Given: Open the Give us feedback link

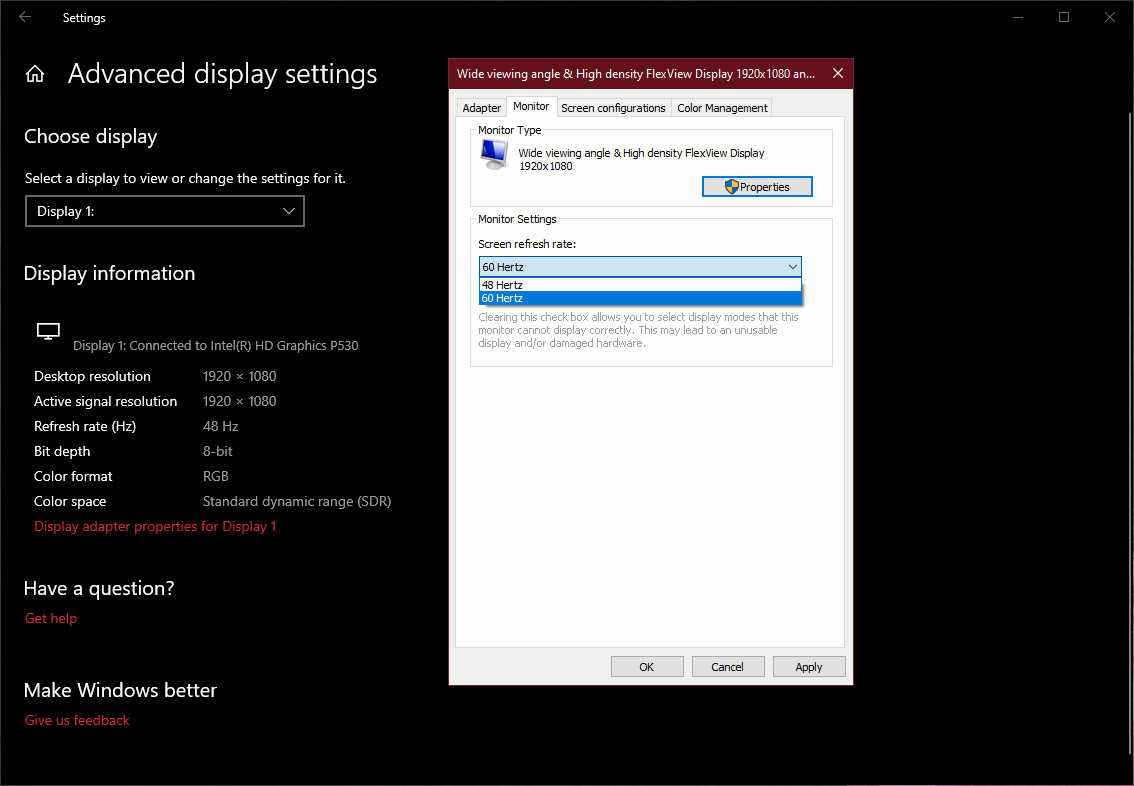Looking at the screenshot, I should [77, 720].
